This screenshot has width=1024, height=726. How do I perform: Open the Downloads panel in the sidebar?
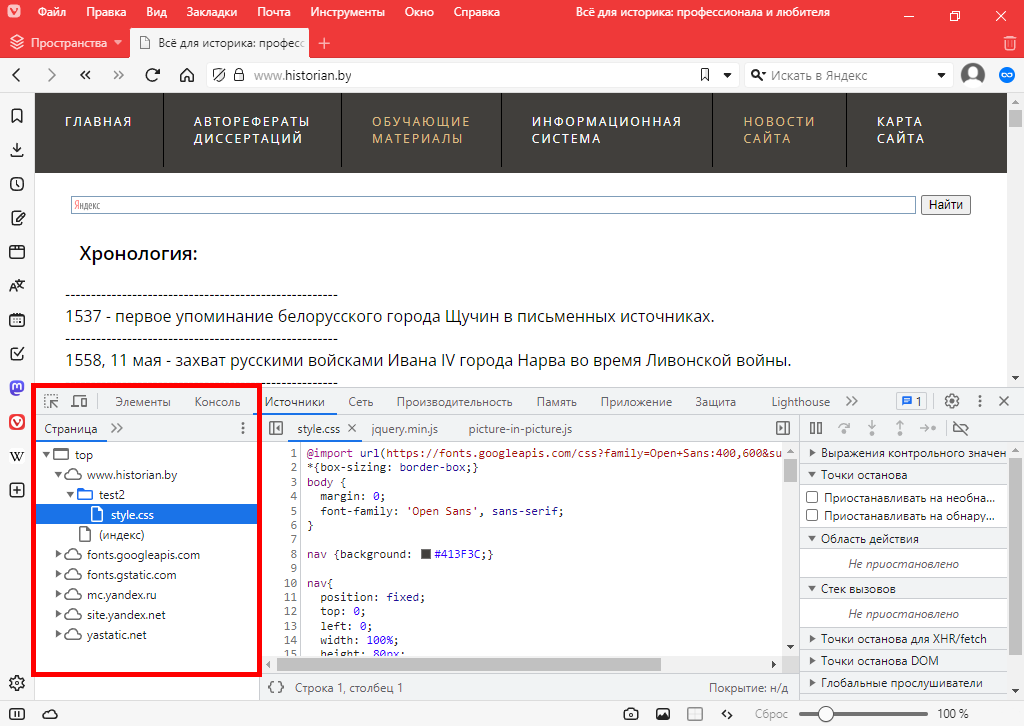17,150
